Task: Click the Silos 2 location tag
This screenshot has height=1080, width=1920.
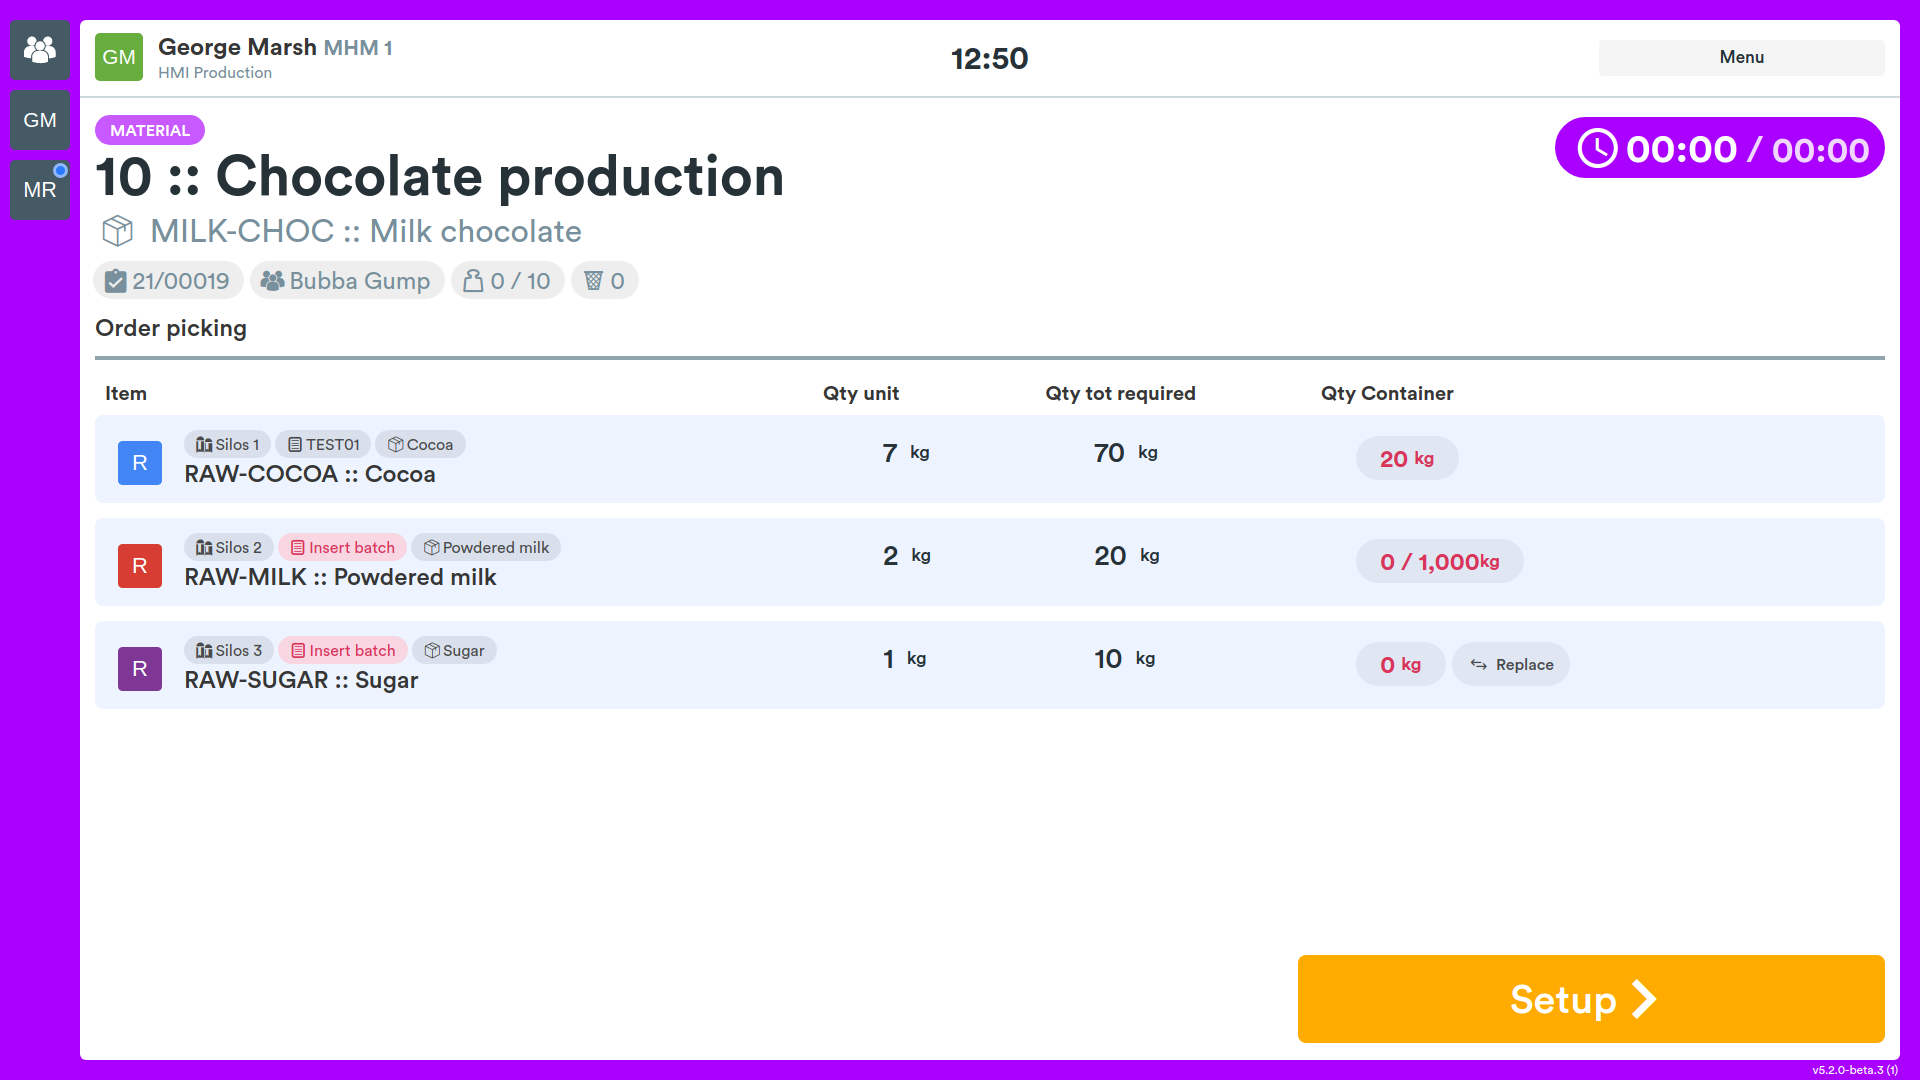Action: 228,547
